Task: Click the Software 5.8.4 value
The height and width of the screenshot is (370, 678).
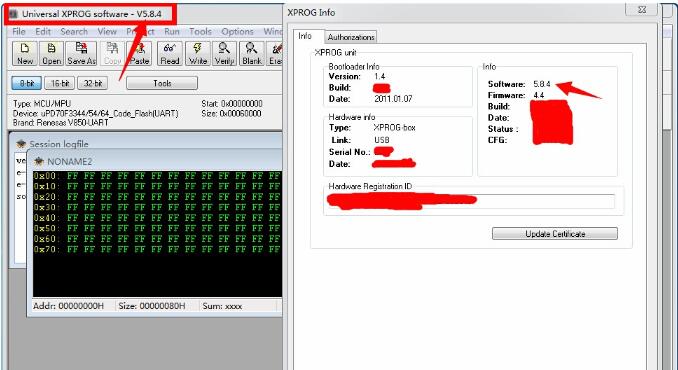Action: pos(542,84)
